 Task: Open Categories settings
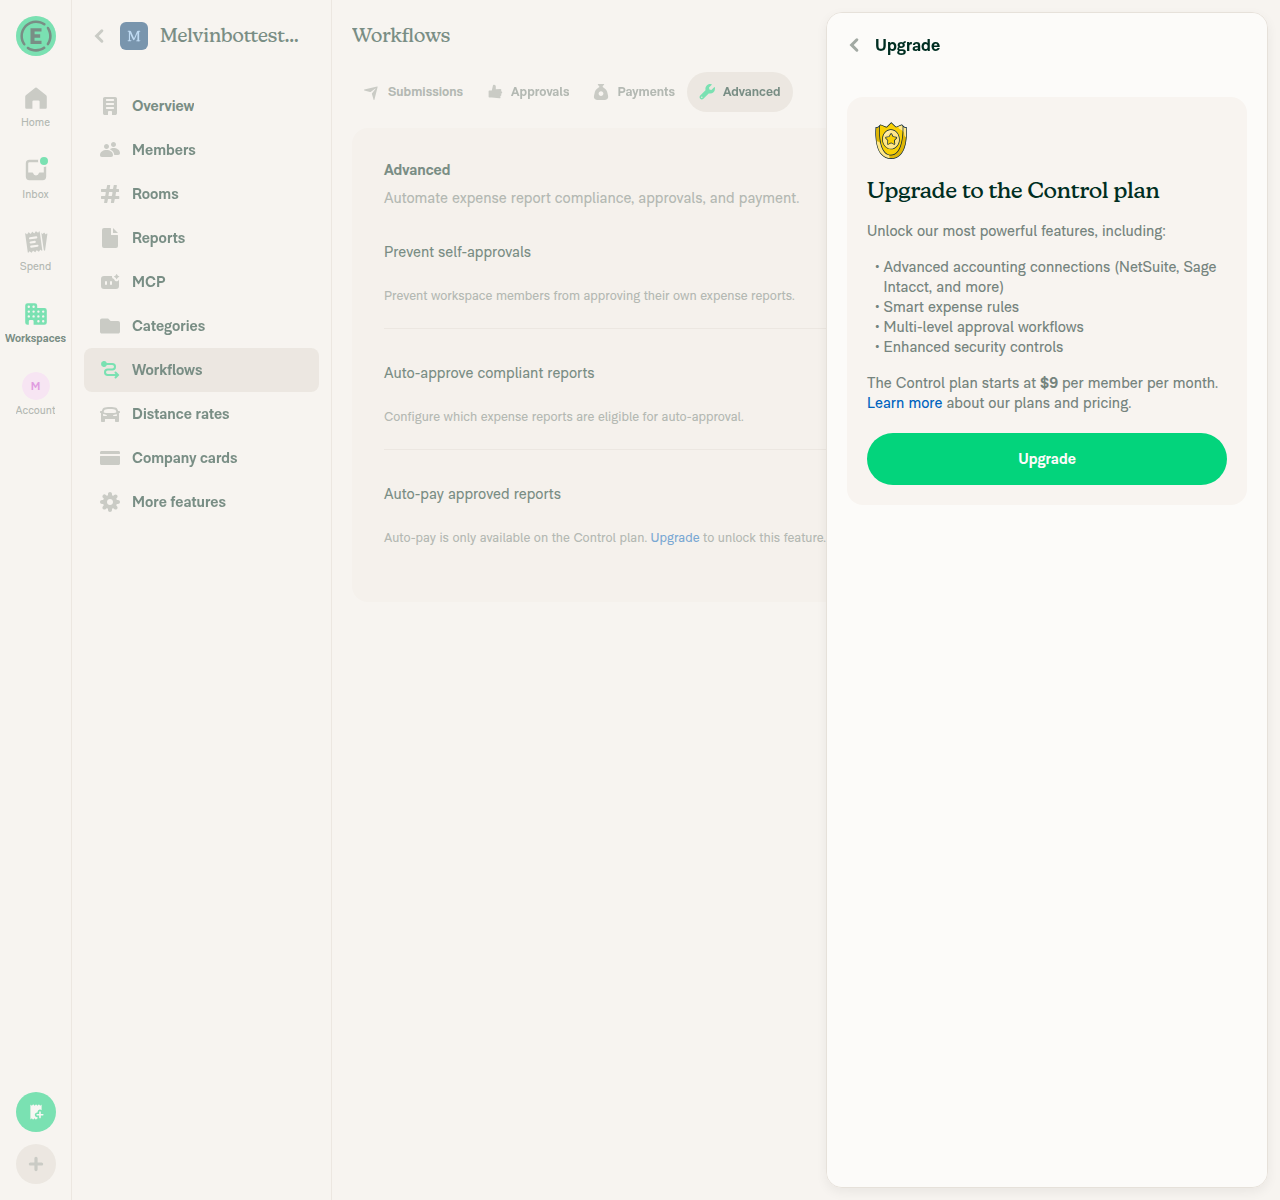pyautogui.click(x=201, y=326)
